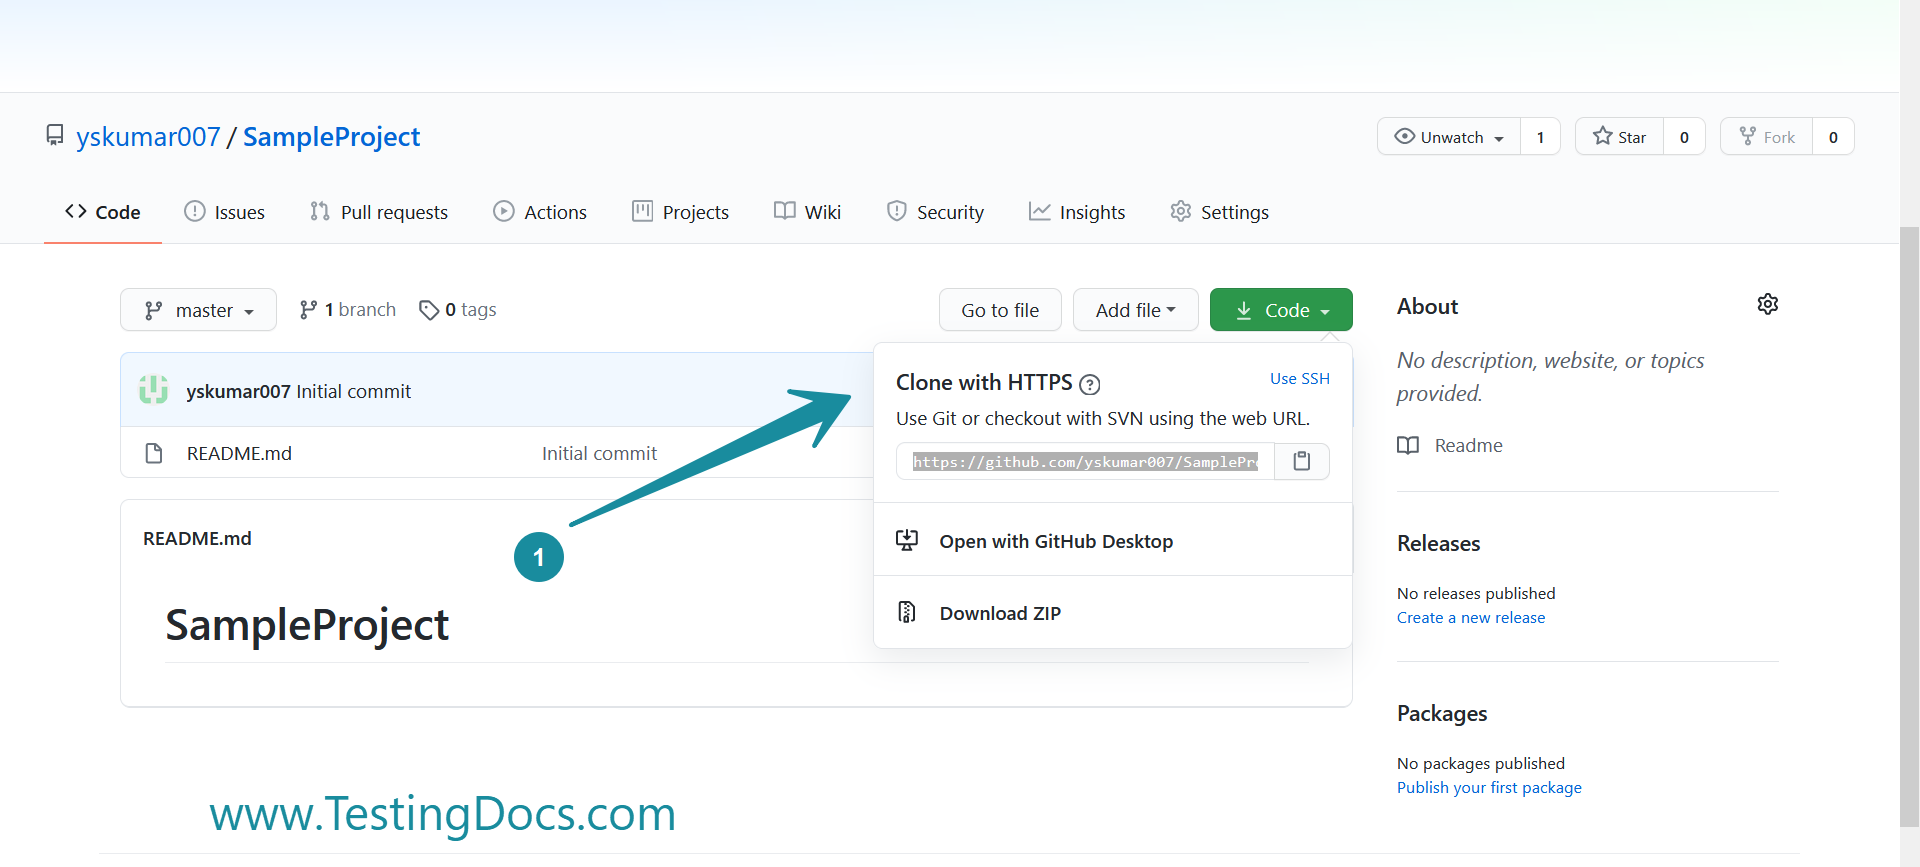The height and width of the screenshot is (867, 1920).
Task: Click Publish your first package
Action: [1489, 788]
